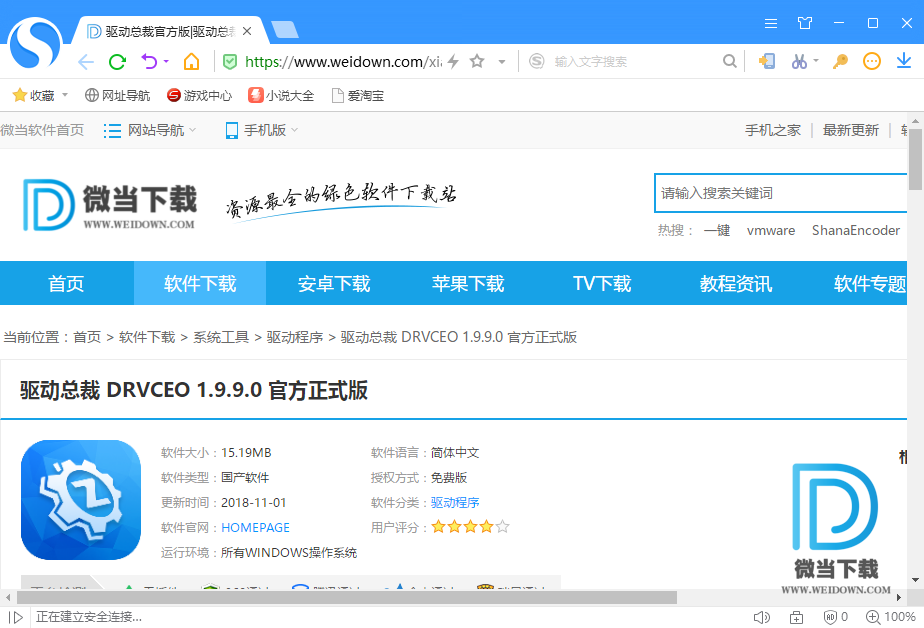Click the 100% zoom control
Screen dimensions: 924x628
(x=890, y=617)
